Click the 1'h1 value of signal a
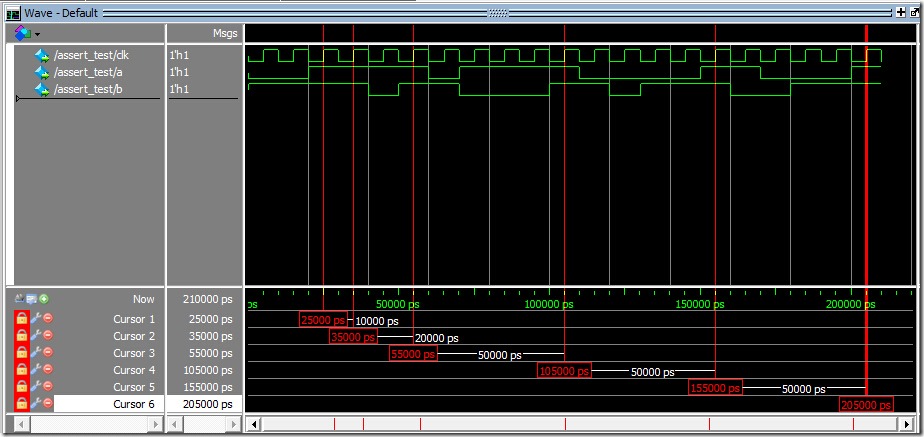Viewport: 924px width, 437px height. [x=179, y=72]
